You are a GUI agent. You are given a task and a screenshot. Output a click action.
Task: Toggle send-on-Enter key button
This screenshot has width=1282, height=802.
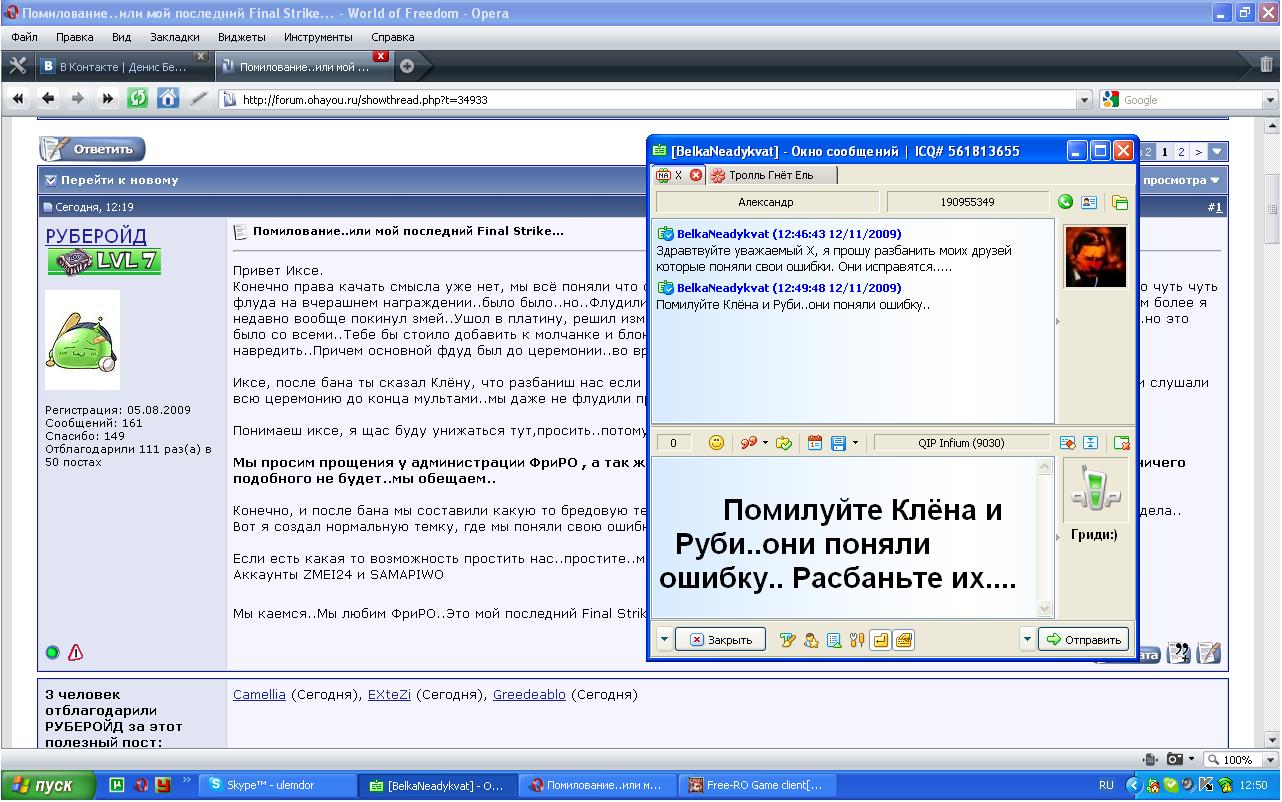(x=880, y=640)
